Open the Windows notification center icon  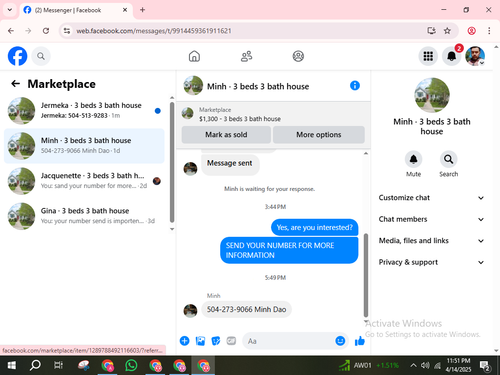pyautogui.click(x=485, y=365)
